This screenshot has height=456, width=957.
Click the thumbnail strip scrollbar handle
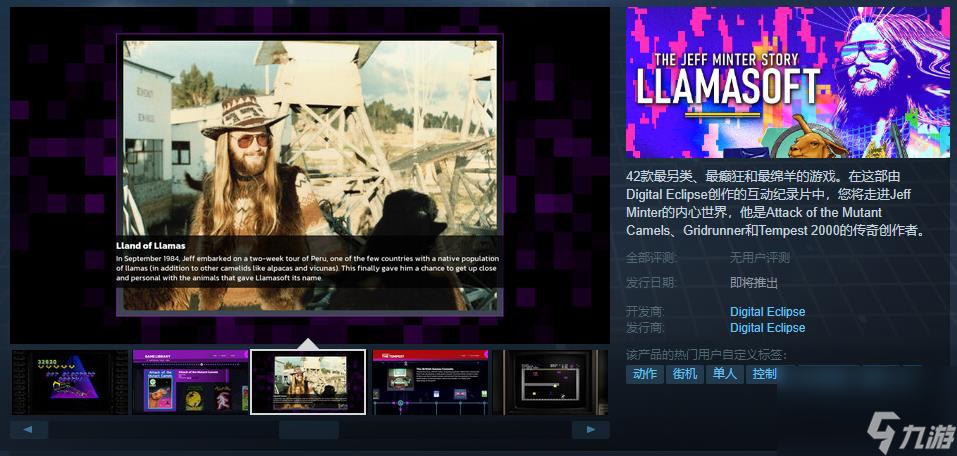pyautogui.click(x=309, y=429)
